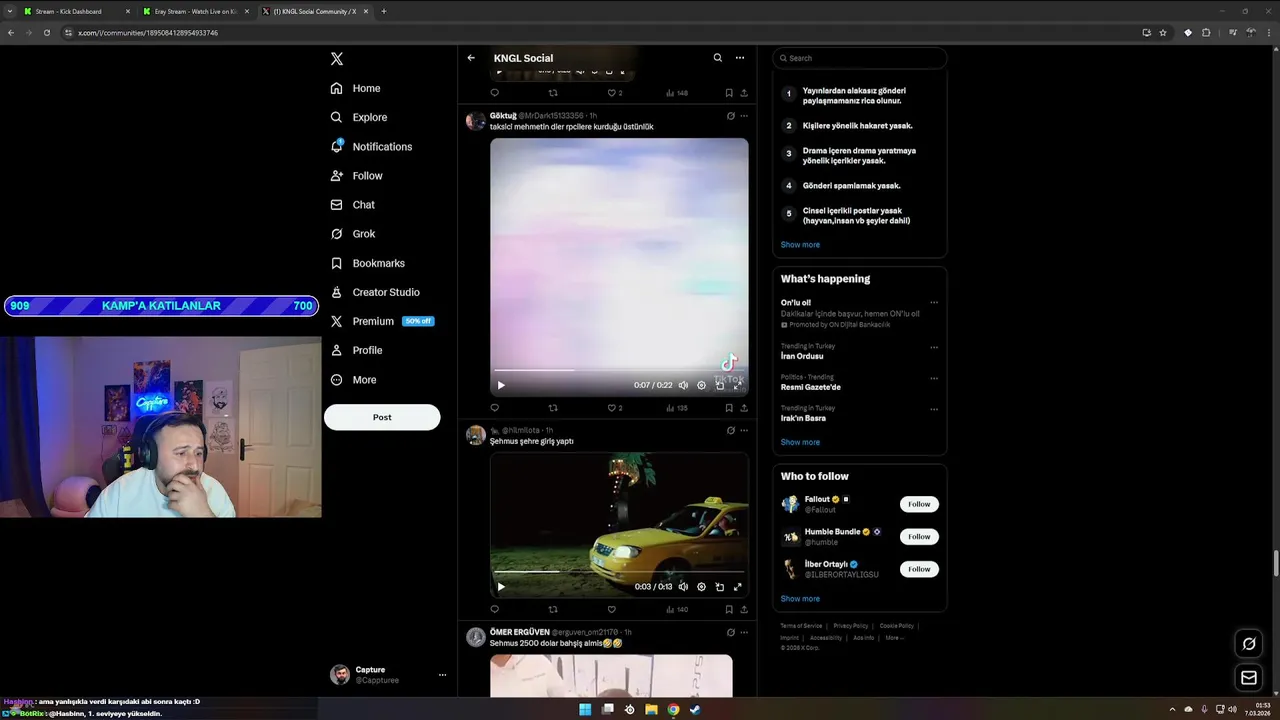Image resolution: width=1280 pixels, height=720 pixels.
Task: Open Profile from the sidebar
Action: (x=357, y=350)
